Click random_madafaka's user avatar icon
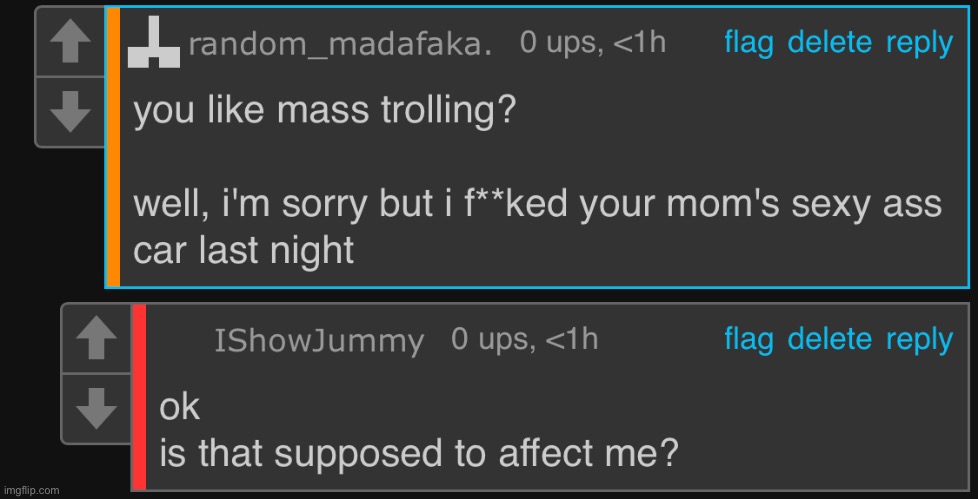 point(154,44)
